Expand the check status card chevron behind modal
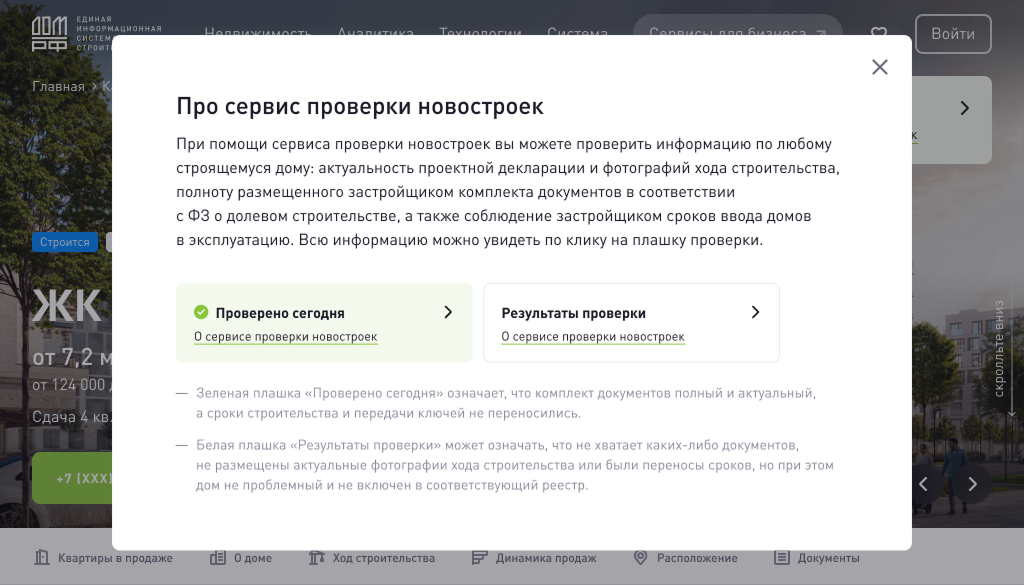1024x585 pixels. tap(965, 108)
